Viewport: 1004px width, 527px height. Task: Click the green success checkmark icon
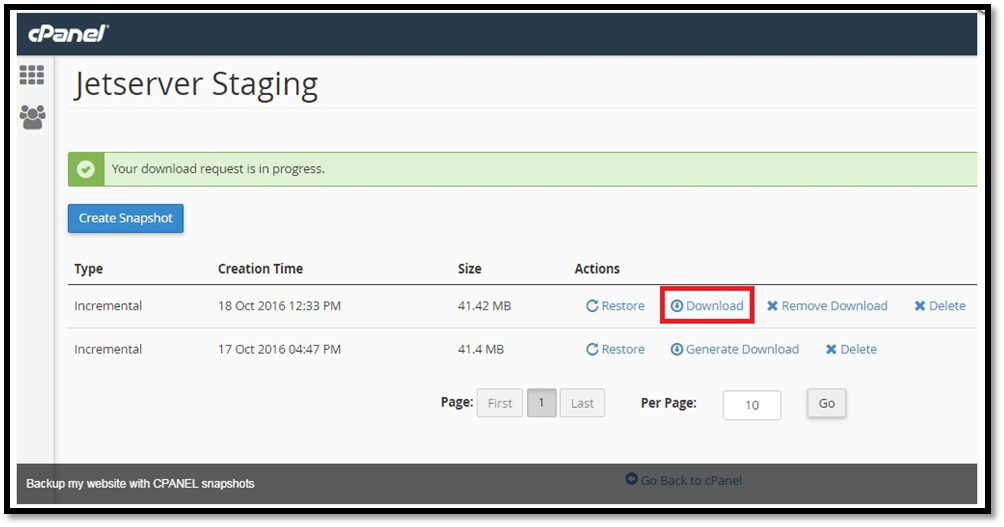pyautogui.click(x=86, y=169)
